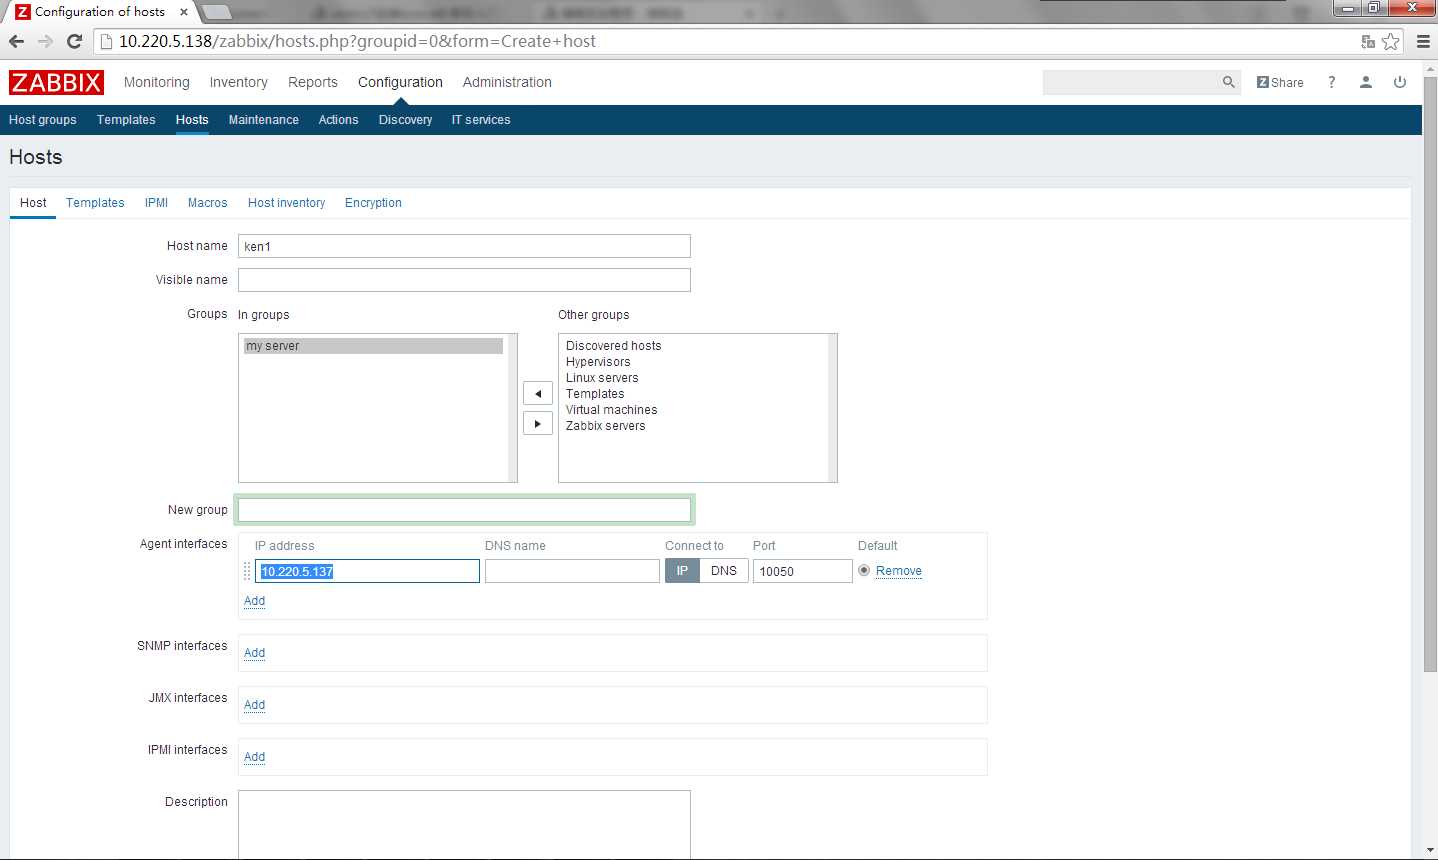Go to Templates in the blue submenu
Screen dimensions: 1438x860
[x=126, y=119]
